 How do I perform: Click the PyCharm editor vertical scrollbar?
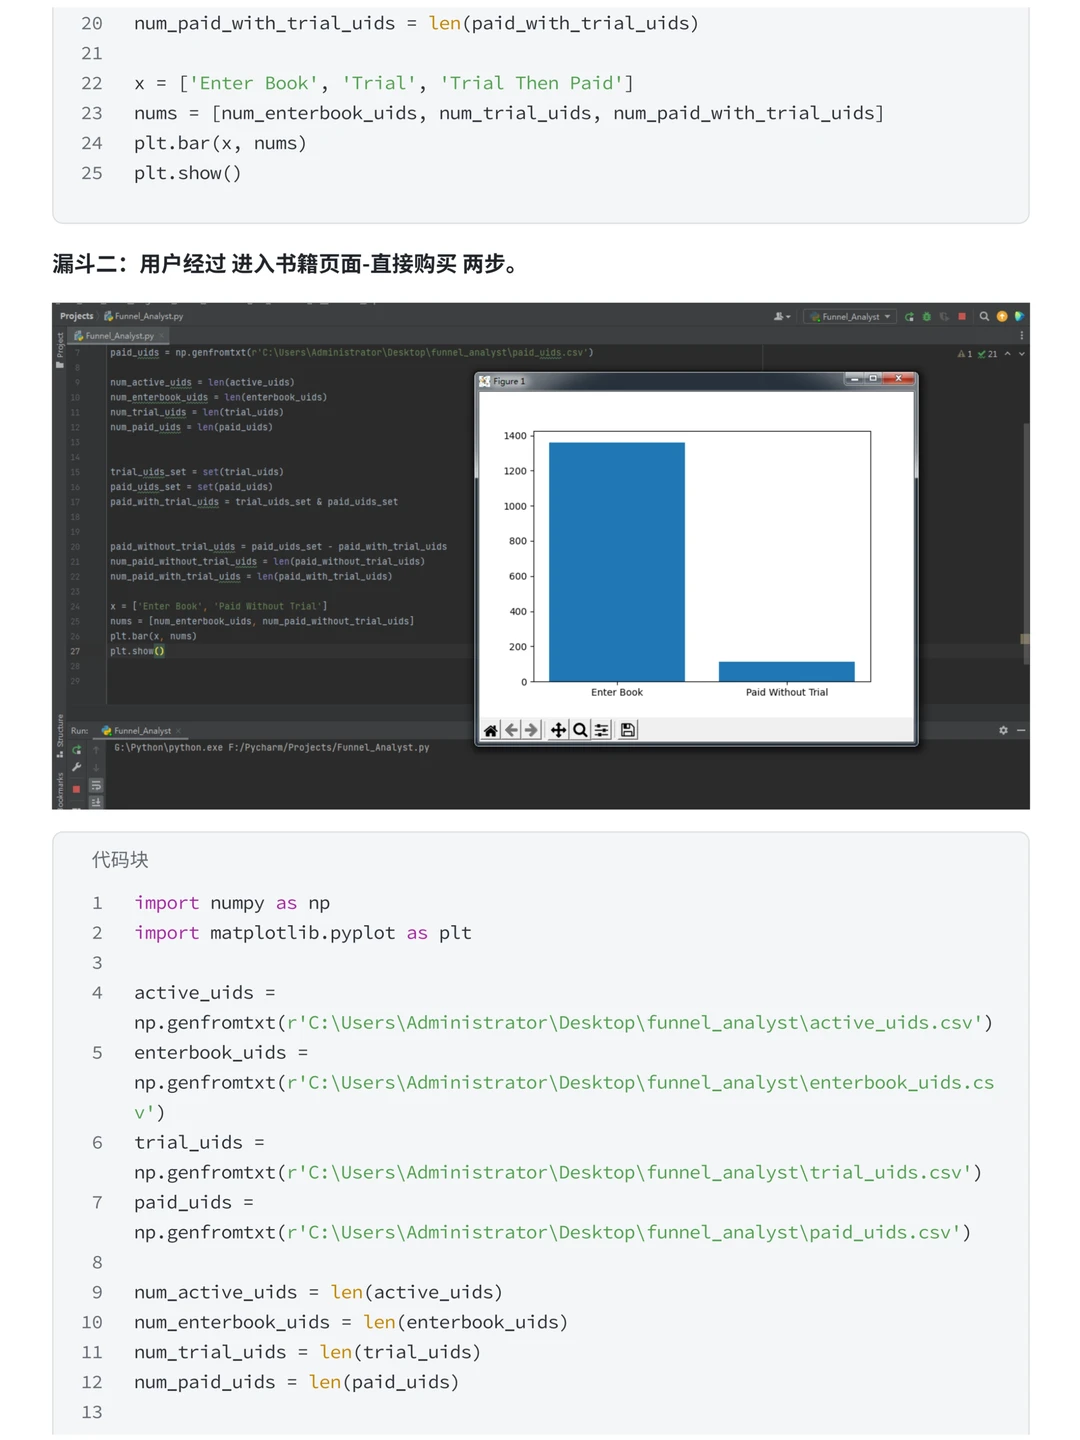click(x=1025, y=543)
